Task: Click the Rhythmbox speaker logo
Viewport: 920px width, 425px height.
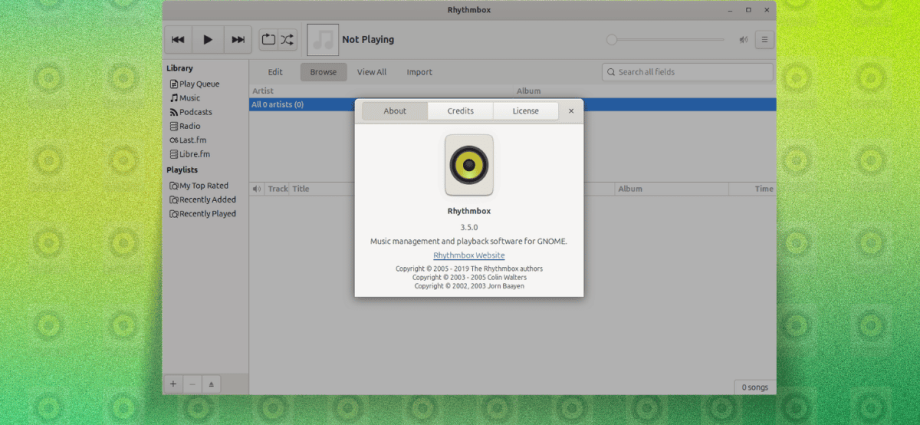Action: [469, 165]
